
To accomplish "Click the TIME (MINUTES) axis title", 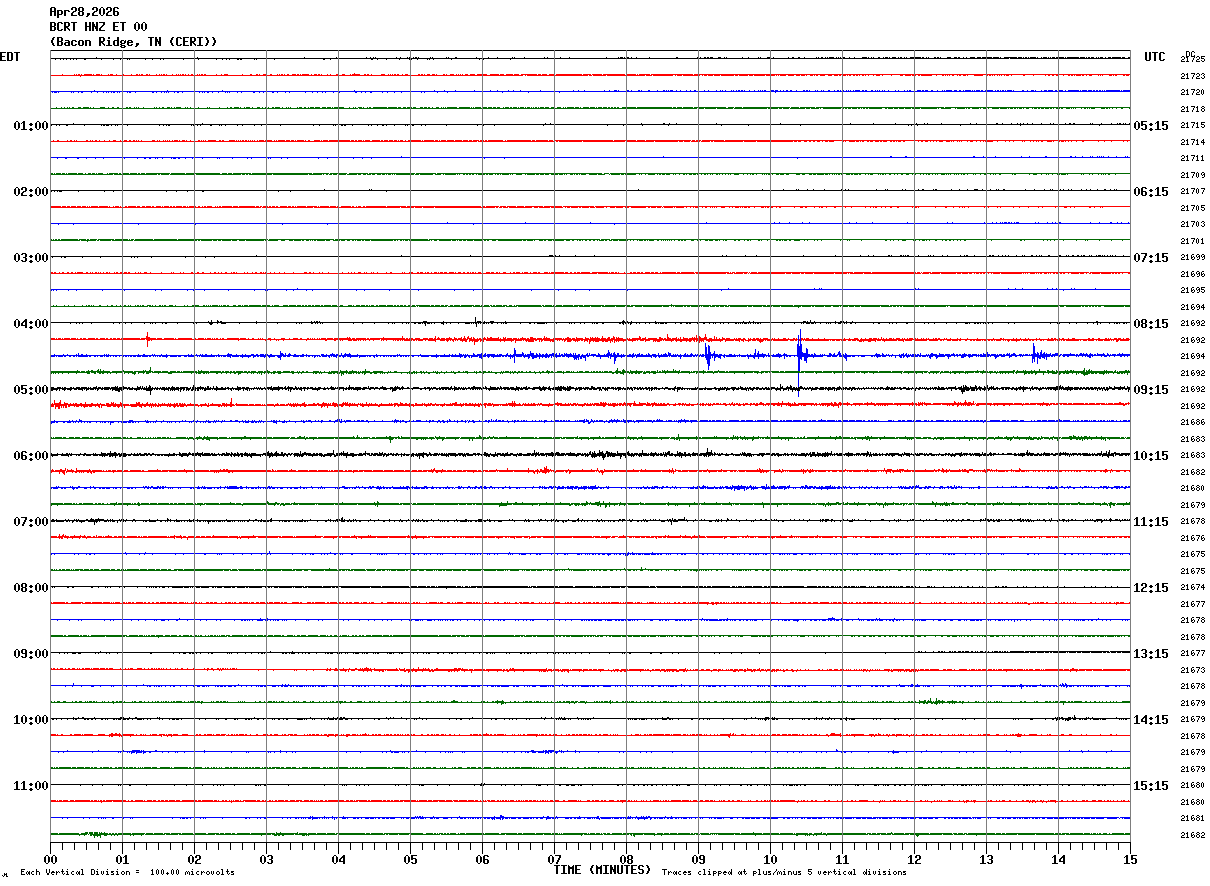I will click(602, 870).
